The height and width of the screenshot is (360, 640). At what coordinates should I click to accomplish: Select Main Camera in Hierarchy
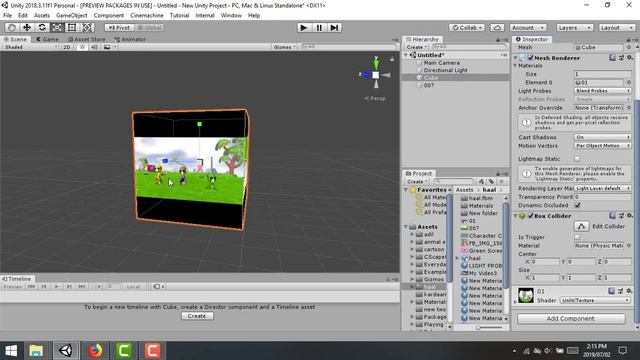[x=442, y=62]
